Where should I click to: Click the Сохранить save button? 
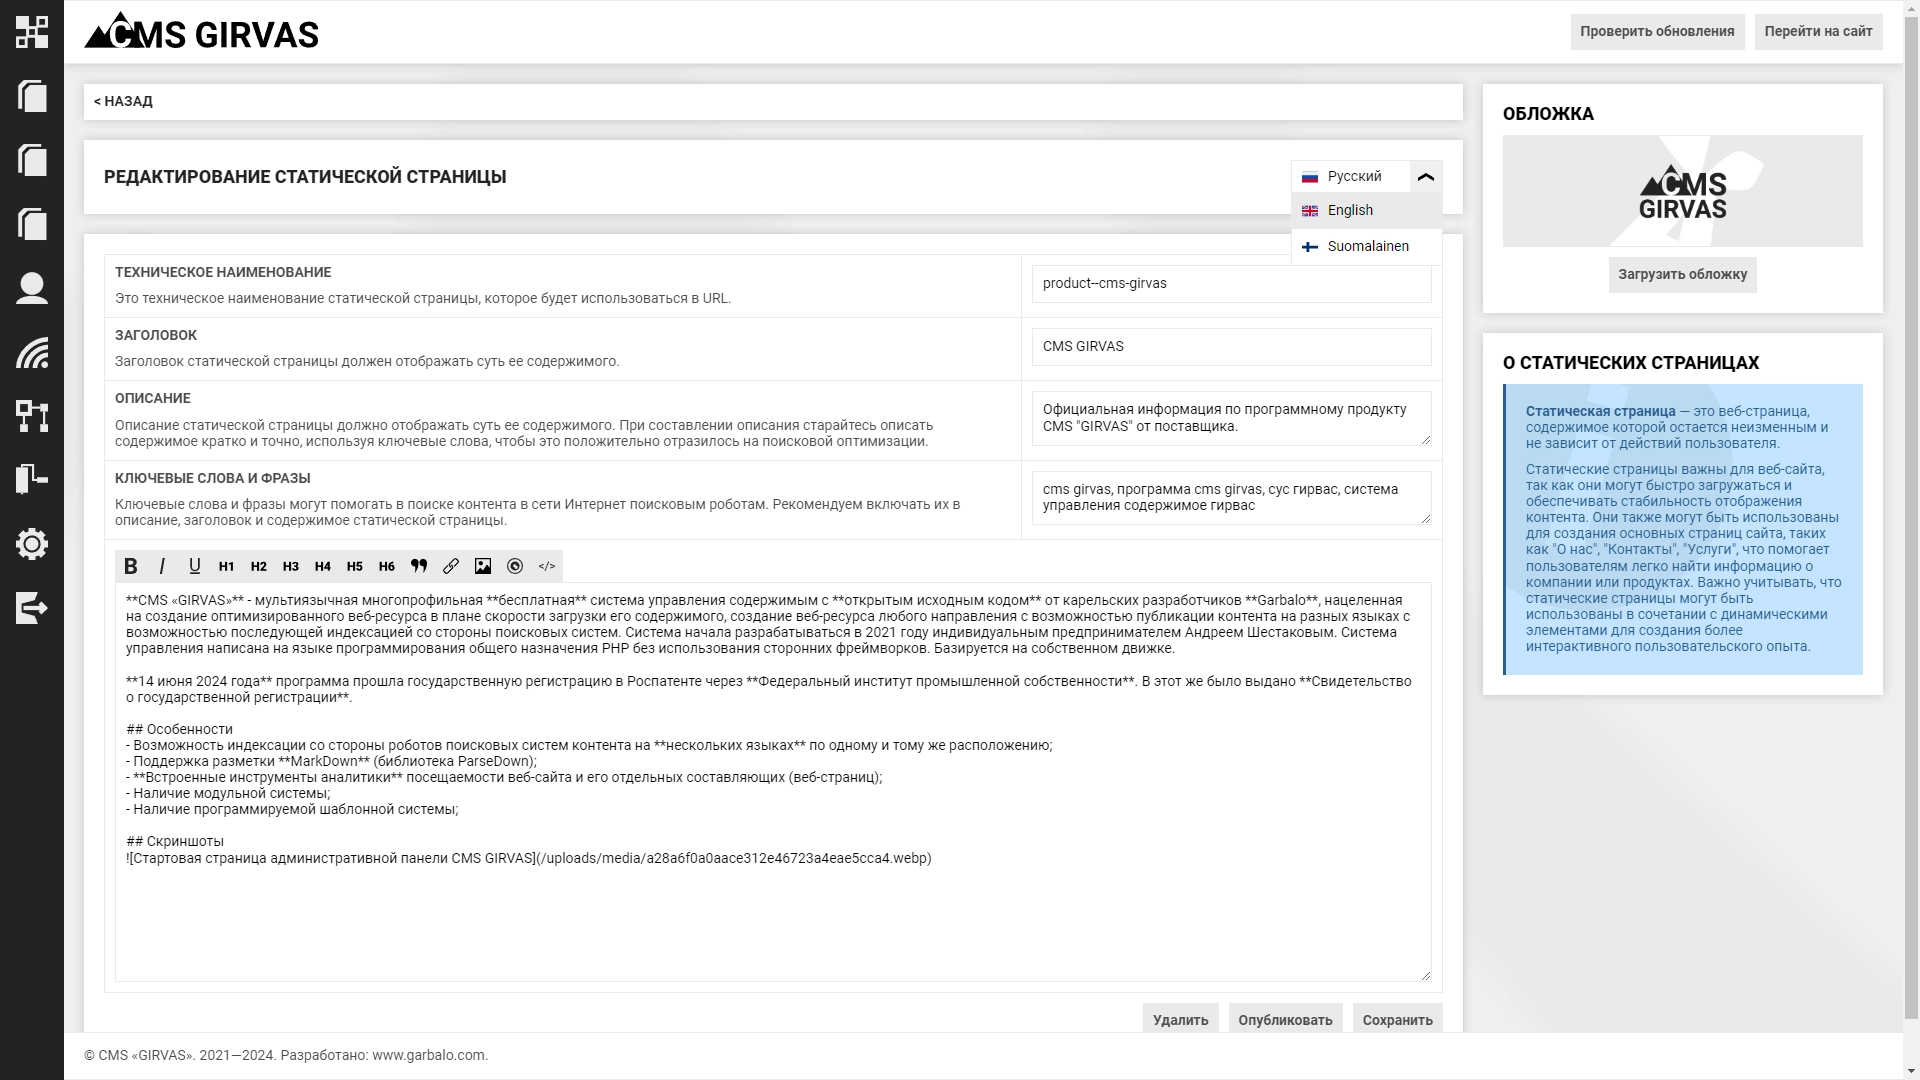[x=1398, y=1019]
